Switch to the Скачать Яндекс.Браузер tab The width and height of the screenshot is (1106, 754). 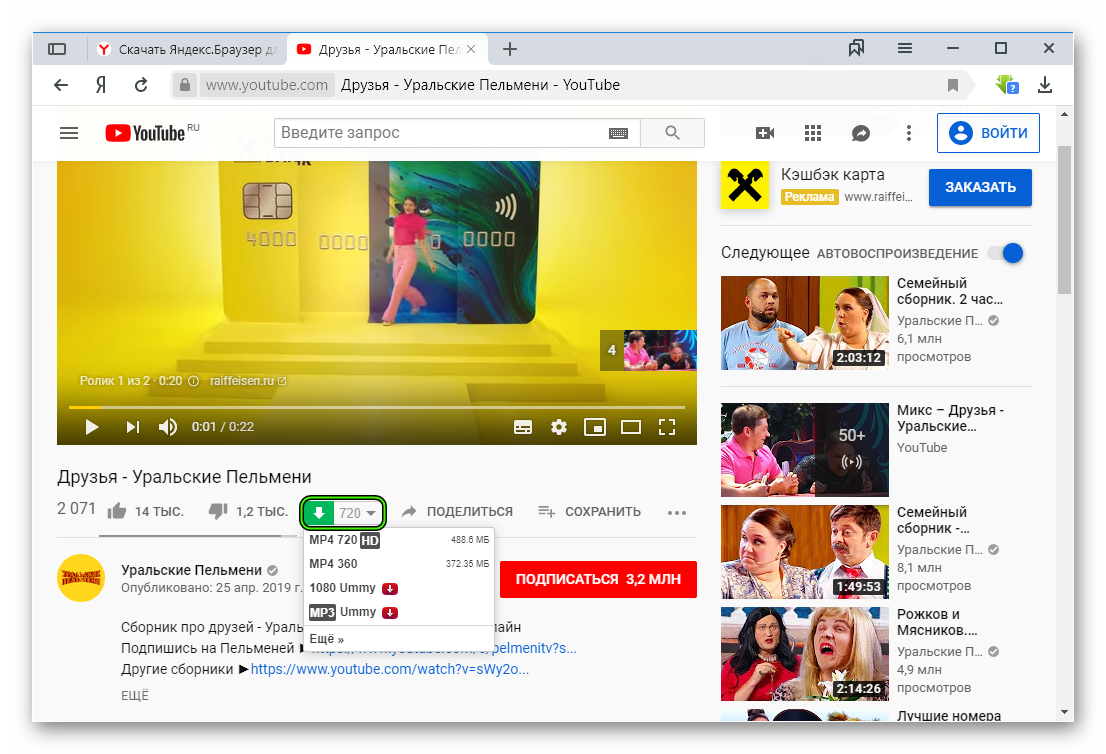188,49
